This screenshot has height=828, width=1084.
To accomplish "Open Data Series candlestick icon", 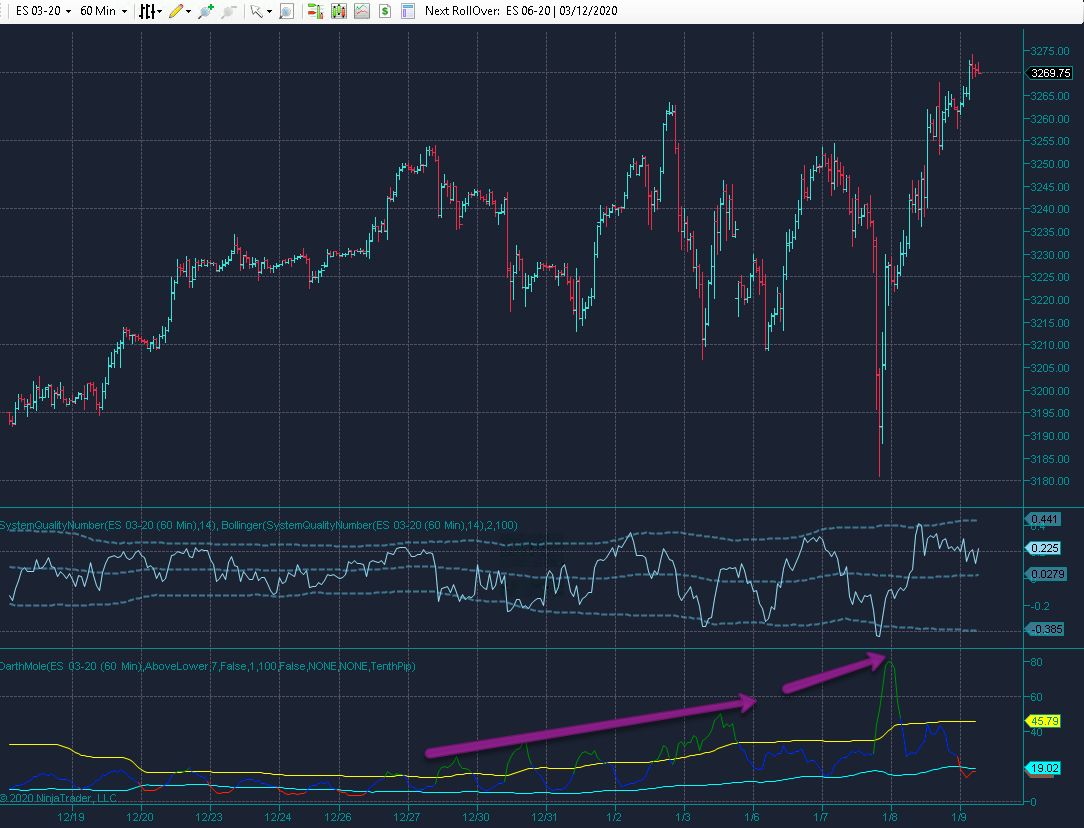I will 339,12.
